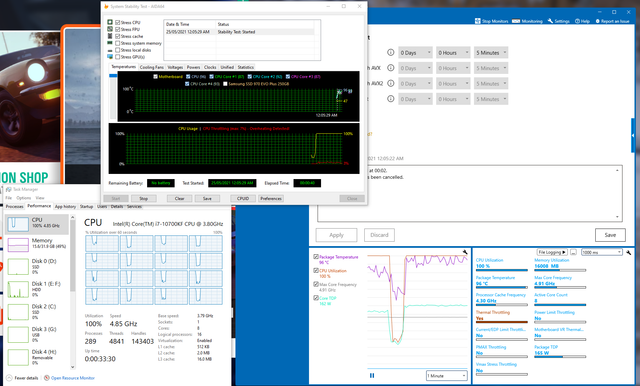Image resolution: width=640 pixels, height=386 pixels.
Task: Click the Stress cache icon in AIDA64
Action: click(110, 36)
